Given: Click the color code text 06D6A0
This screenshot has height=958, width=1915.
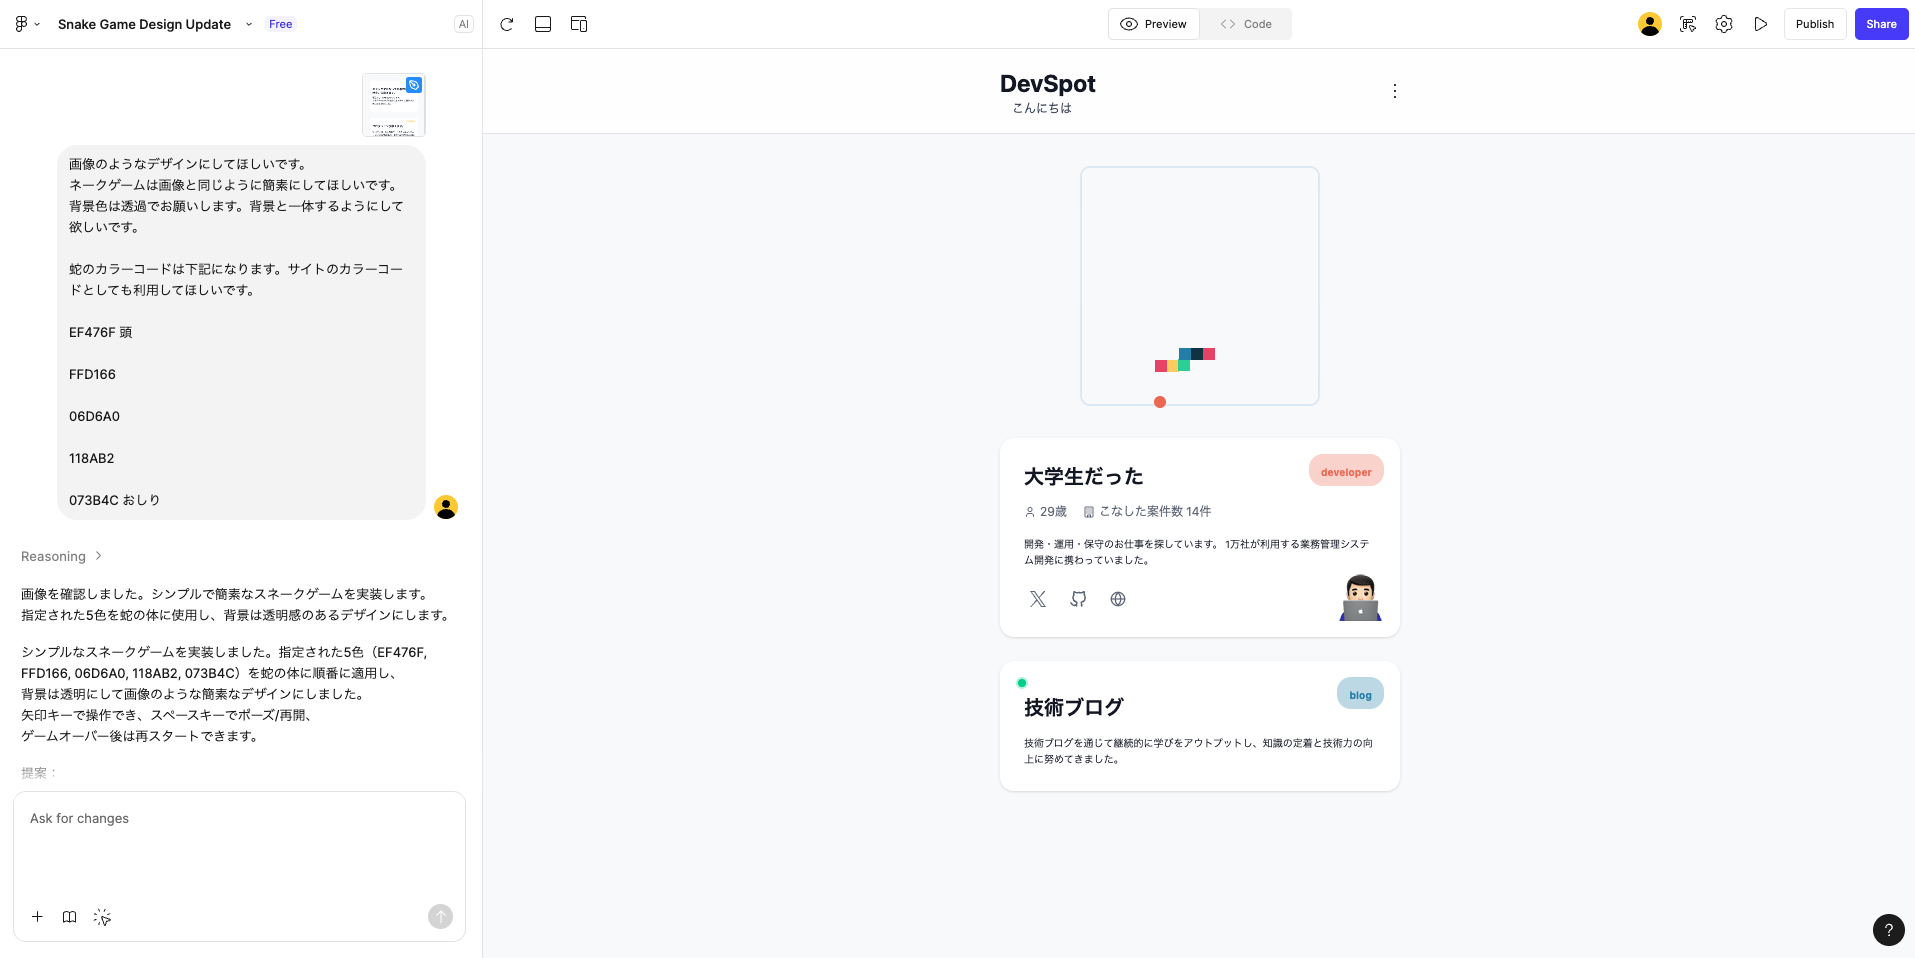Looking at the screenshot, I should pos(94,416).
